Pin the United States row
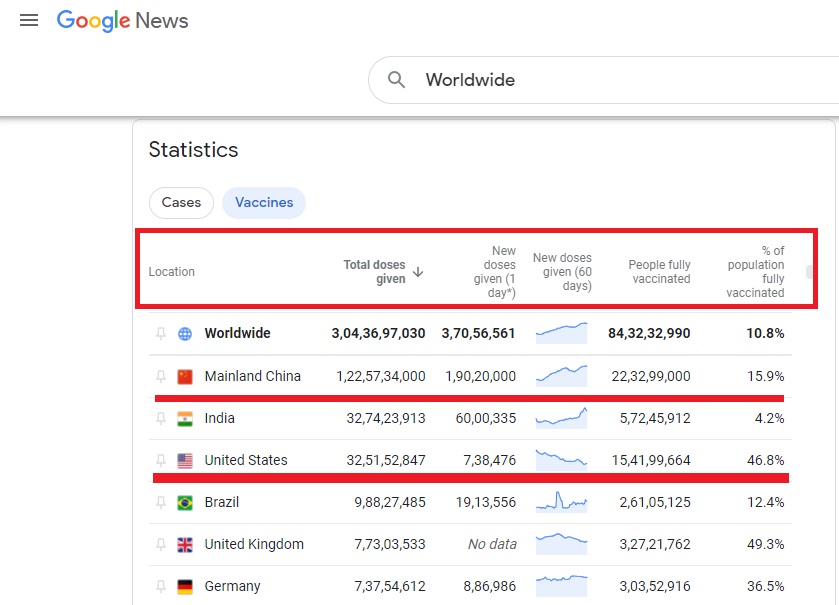The width and height of the screenshot is (839, 605). click(161, 461)
